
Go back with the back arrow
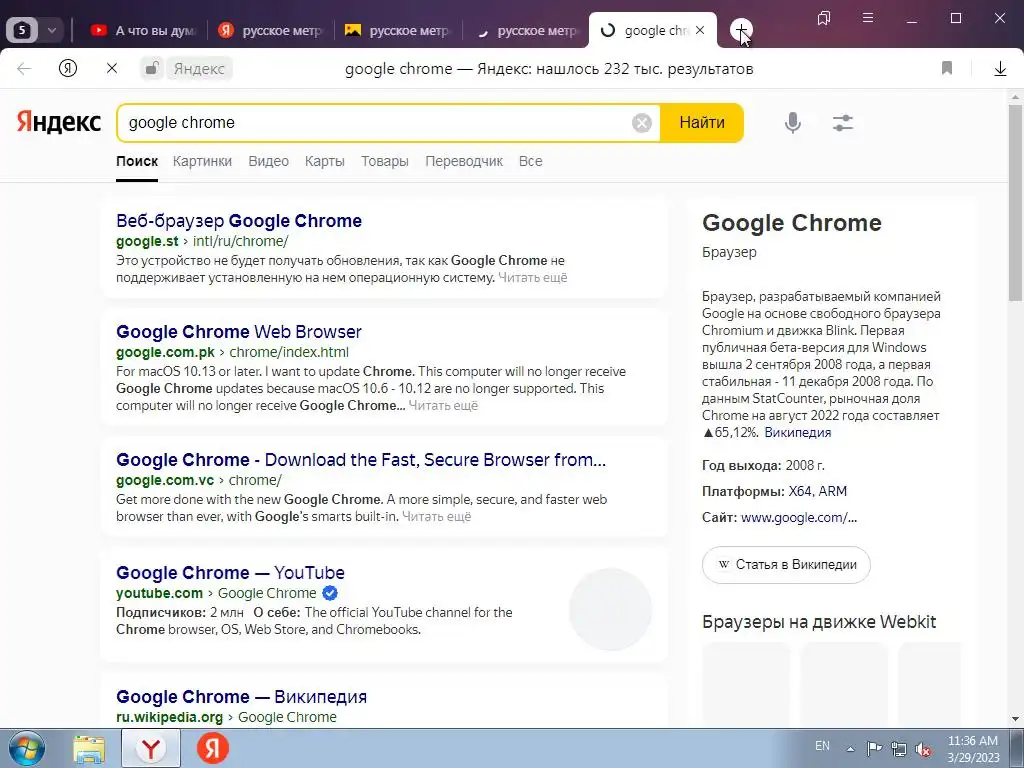tap(24, 68)
